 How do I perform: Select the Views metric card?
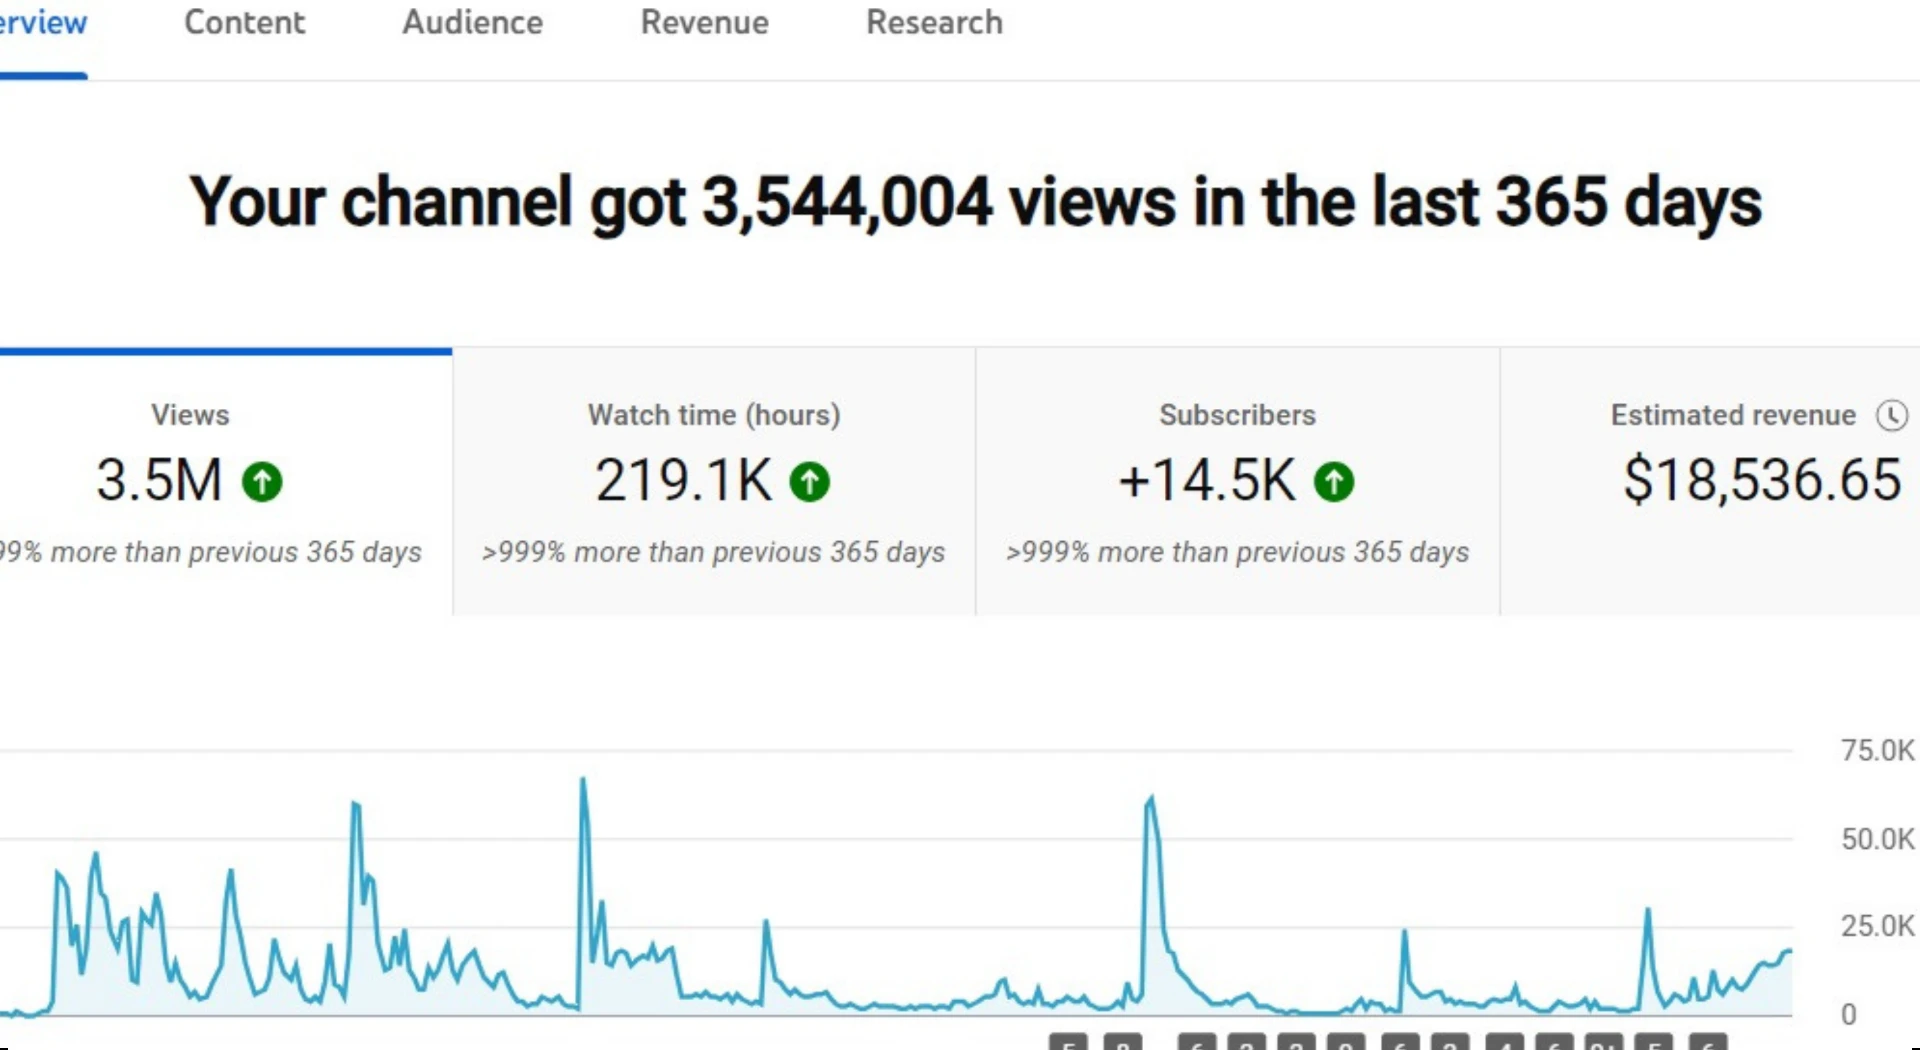[x=225, y=482]
